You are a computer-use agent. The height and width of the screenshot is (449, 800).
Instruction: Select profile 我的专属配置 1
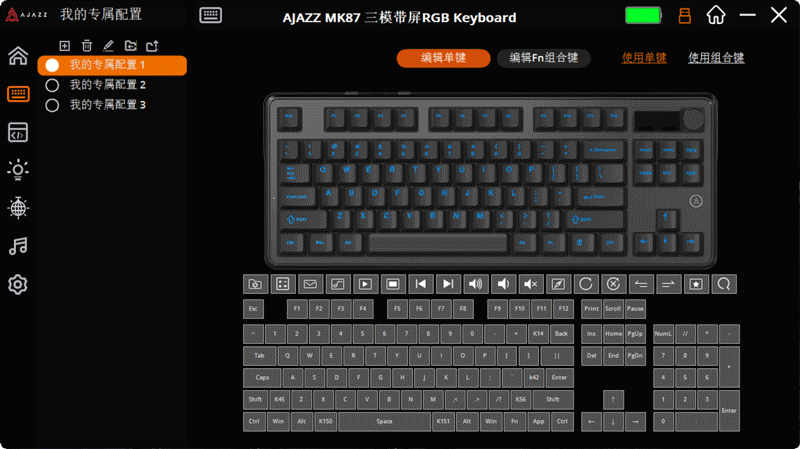click(x=112, y=65)
